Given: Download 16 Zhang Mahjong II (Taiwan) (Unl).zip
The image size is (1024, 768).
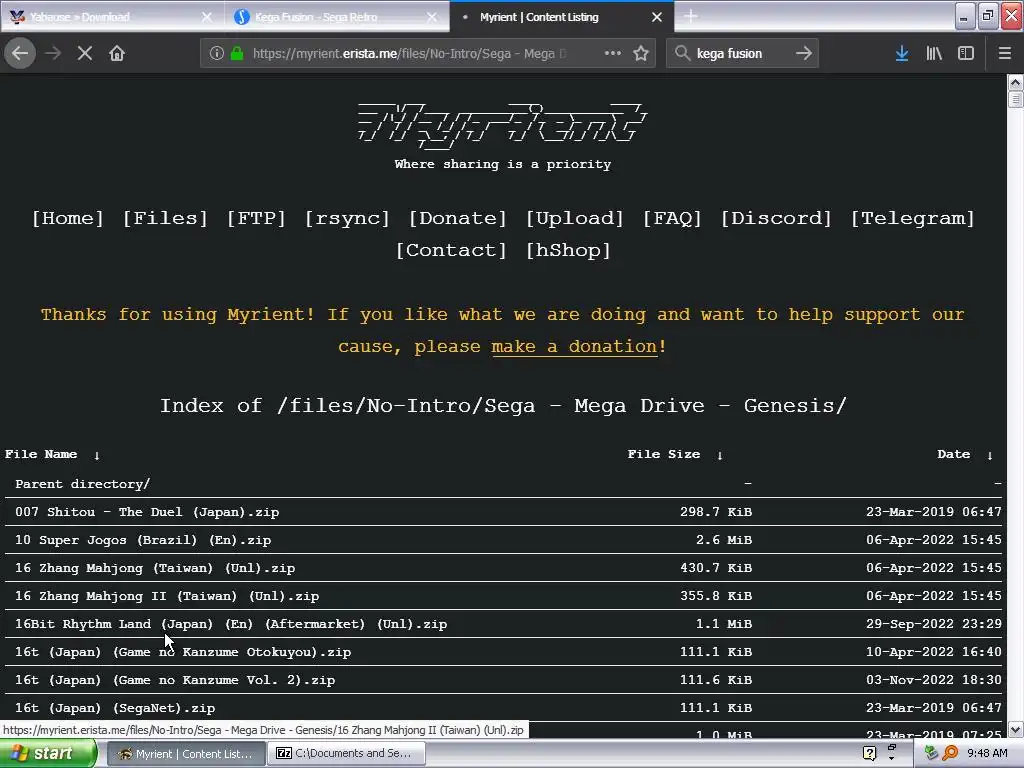Looking at the screenshot, I should (167, 596).
